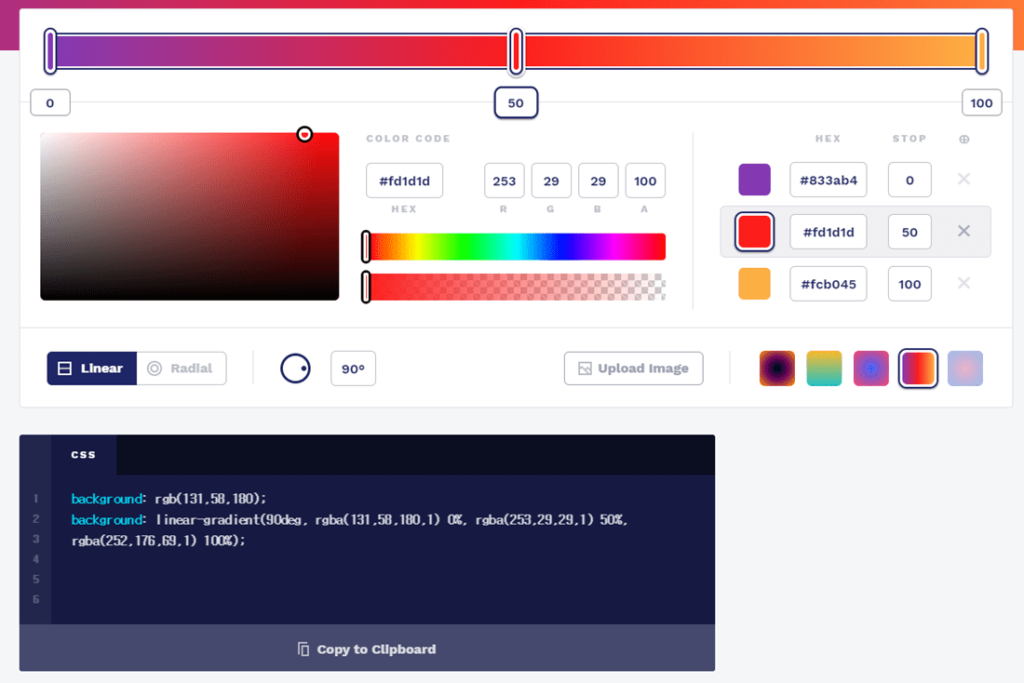Delete the #fd1d1d stop using its X icon

click(x=963, y=231)
